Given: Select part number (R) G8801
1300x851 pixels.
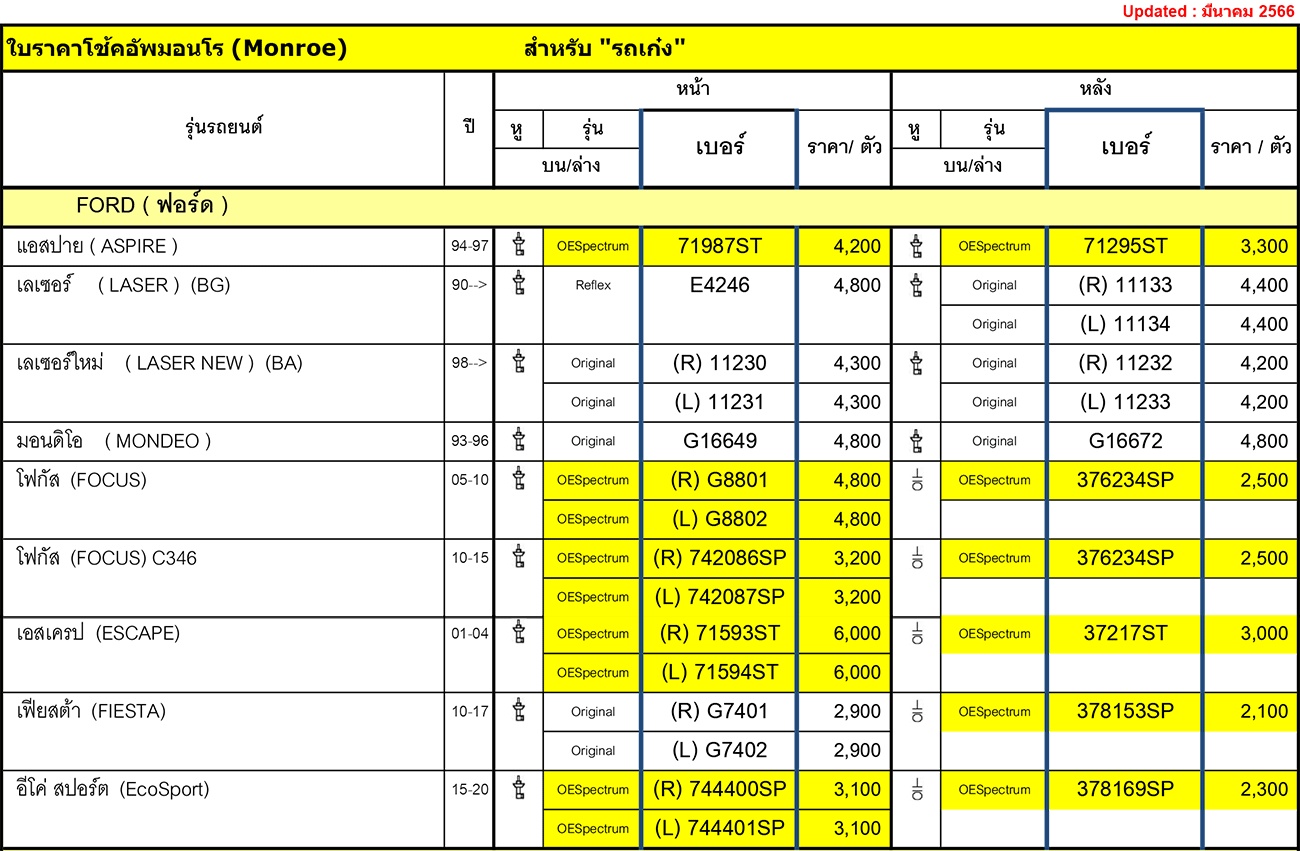Looking at the screenshot, I should tap(719, 480).
